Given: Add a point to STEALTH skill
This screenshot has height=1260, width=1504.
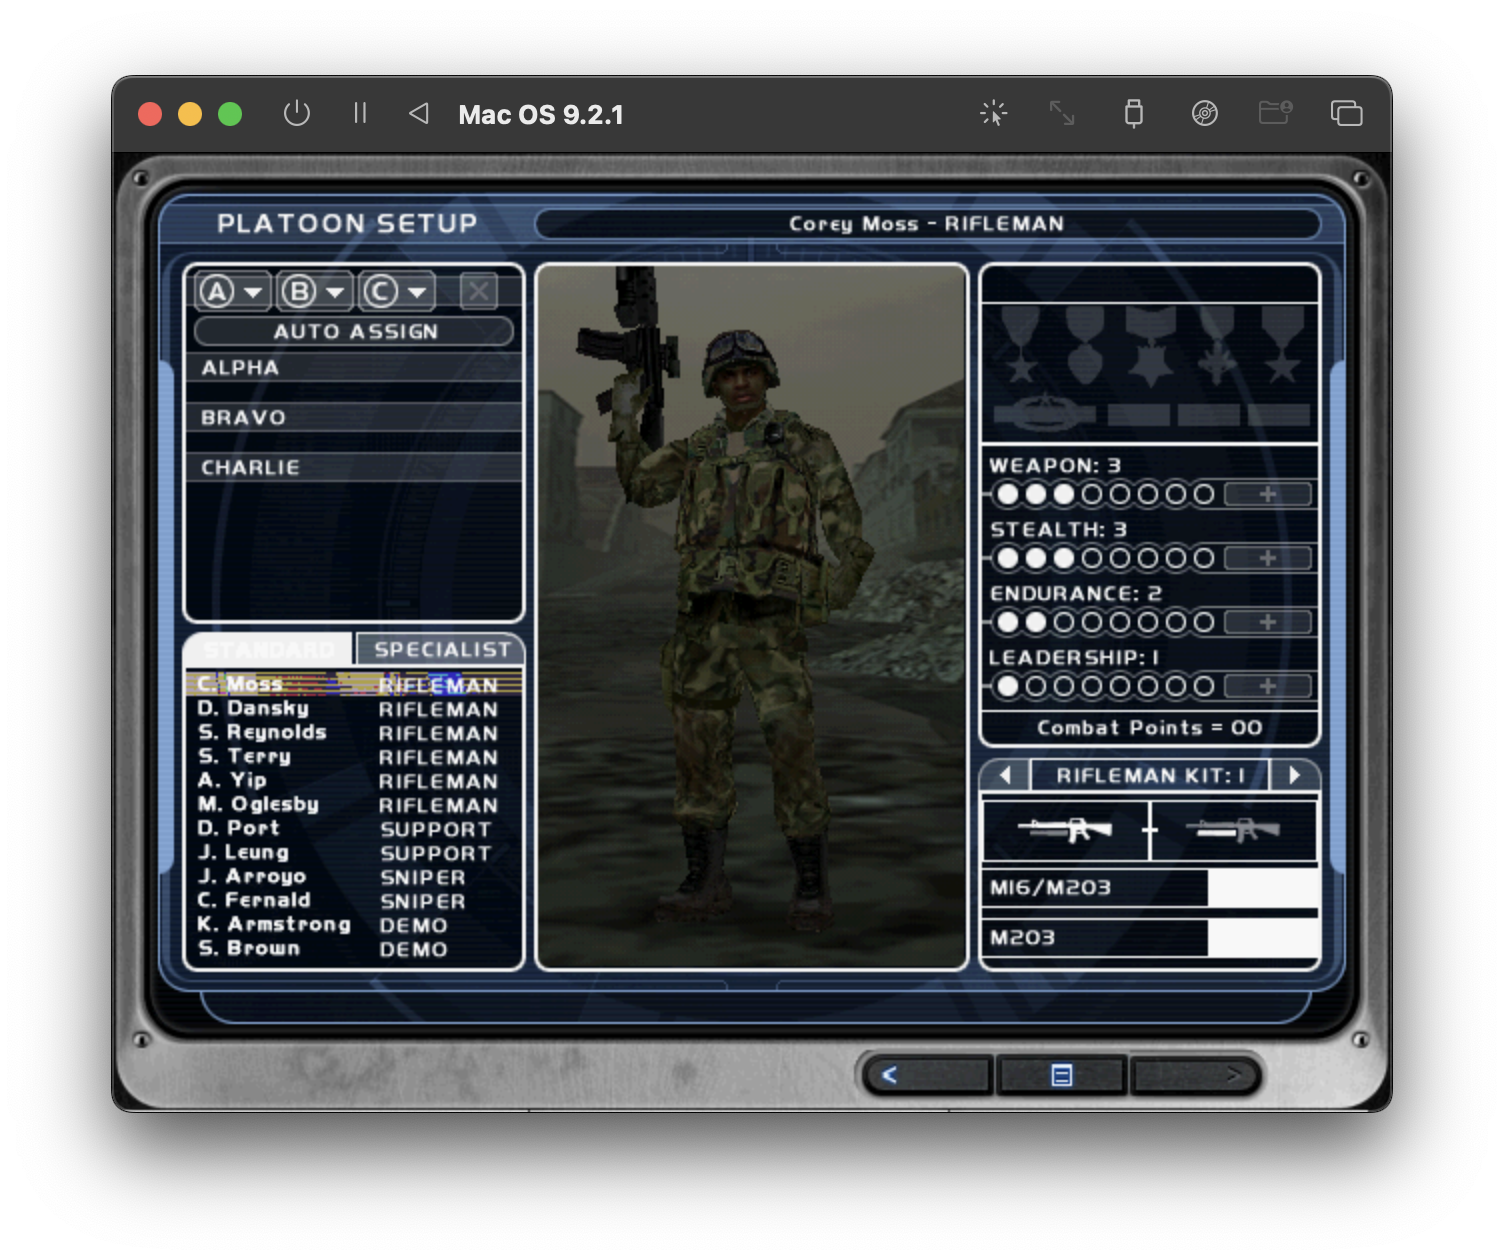Looking at the screenshot, I should point(1268,558).
